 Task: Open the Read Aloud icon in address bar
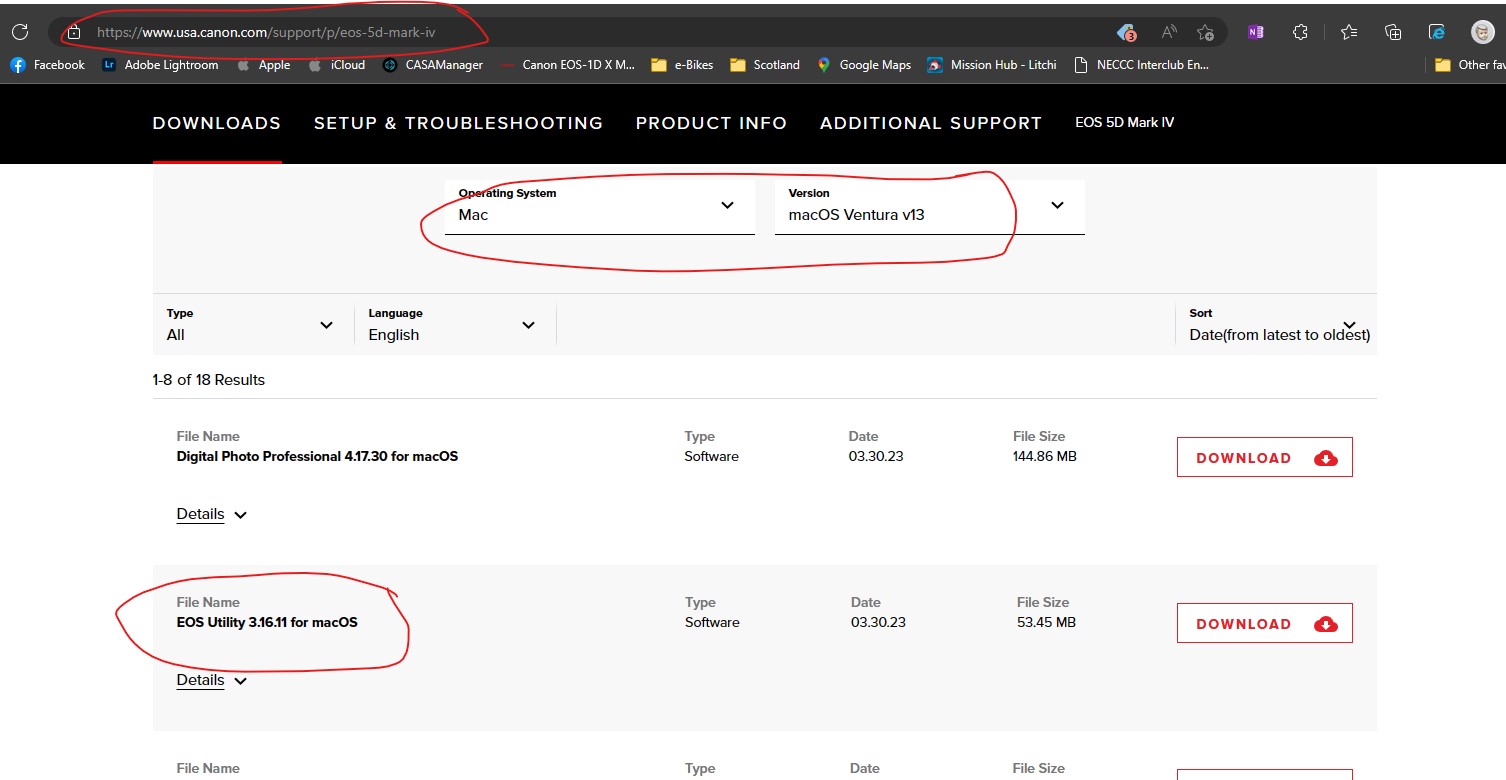pyautogui.click(x=1169, y=32)
